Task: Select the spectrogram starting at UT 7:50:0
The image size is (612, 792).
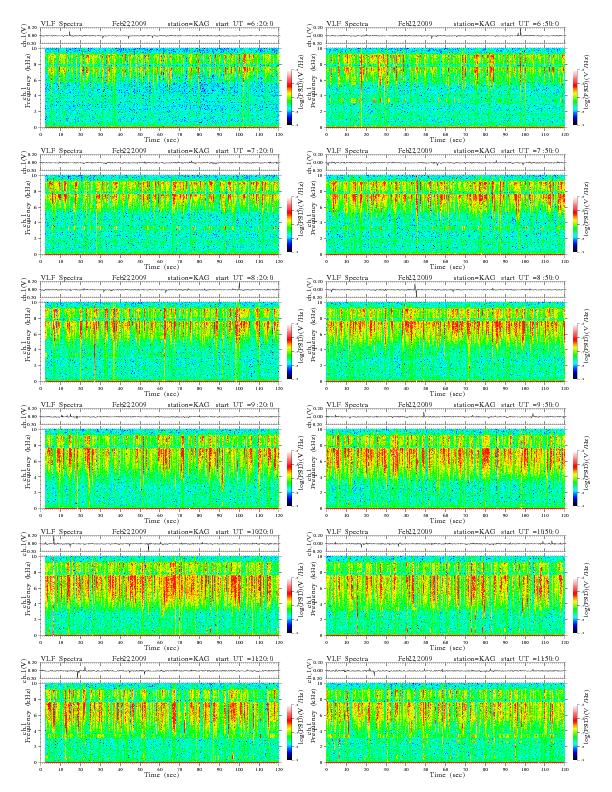Action: pos(445,215)
